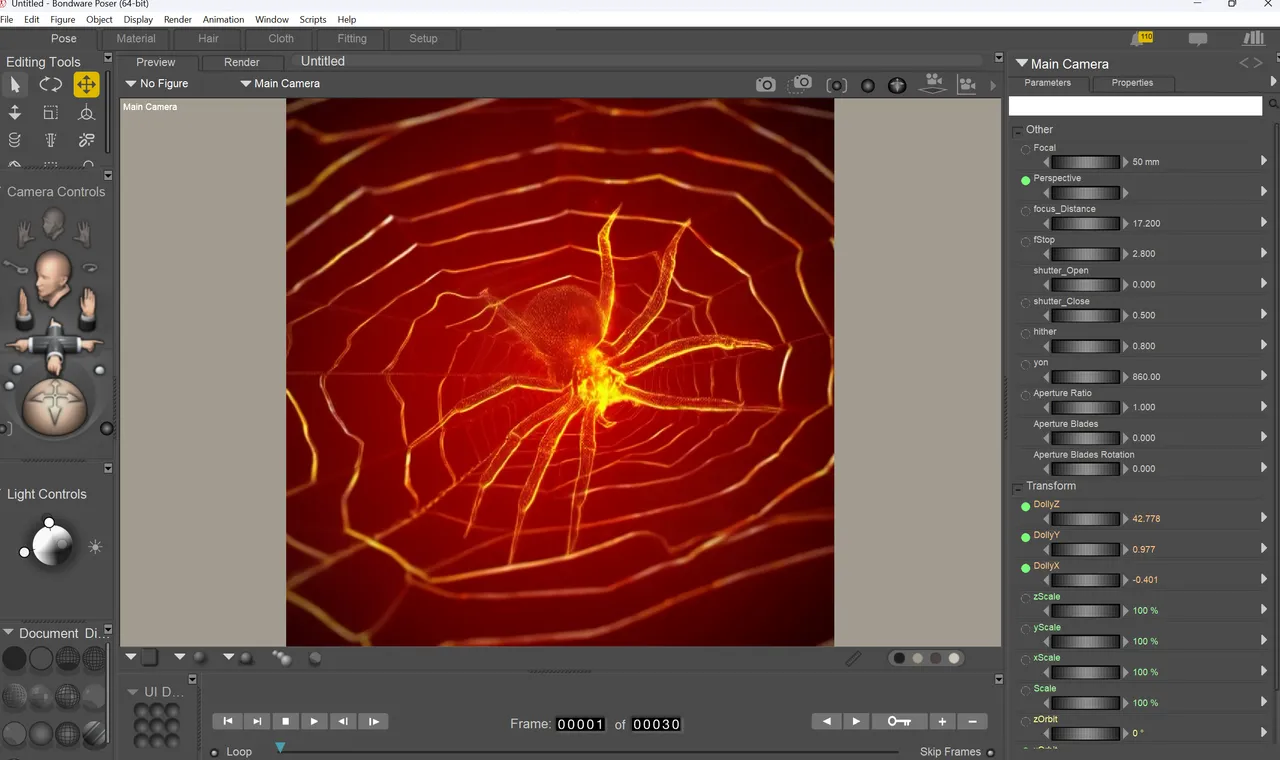
Task: Collapse the UI Dots panel triangle
Action: point(133,692)
